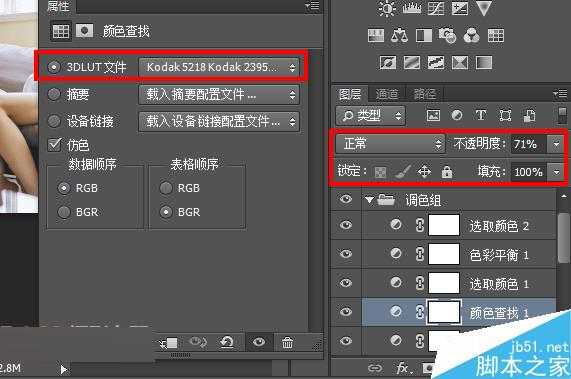Switch to the 图层 tab

point(350,94)
